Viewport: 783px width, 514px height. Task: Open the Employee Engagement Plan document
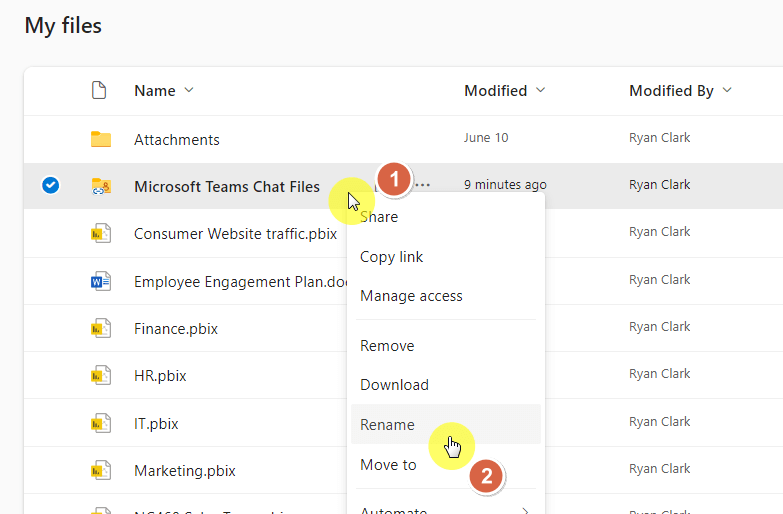[x=240, y=282]
